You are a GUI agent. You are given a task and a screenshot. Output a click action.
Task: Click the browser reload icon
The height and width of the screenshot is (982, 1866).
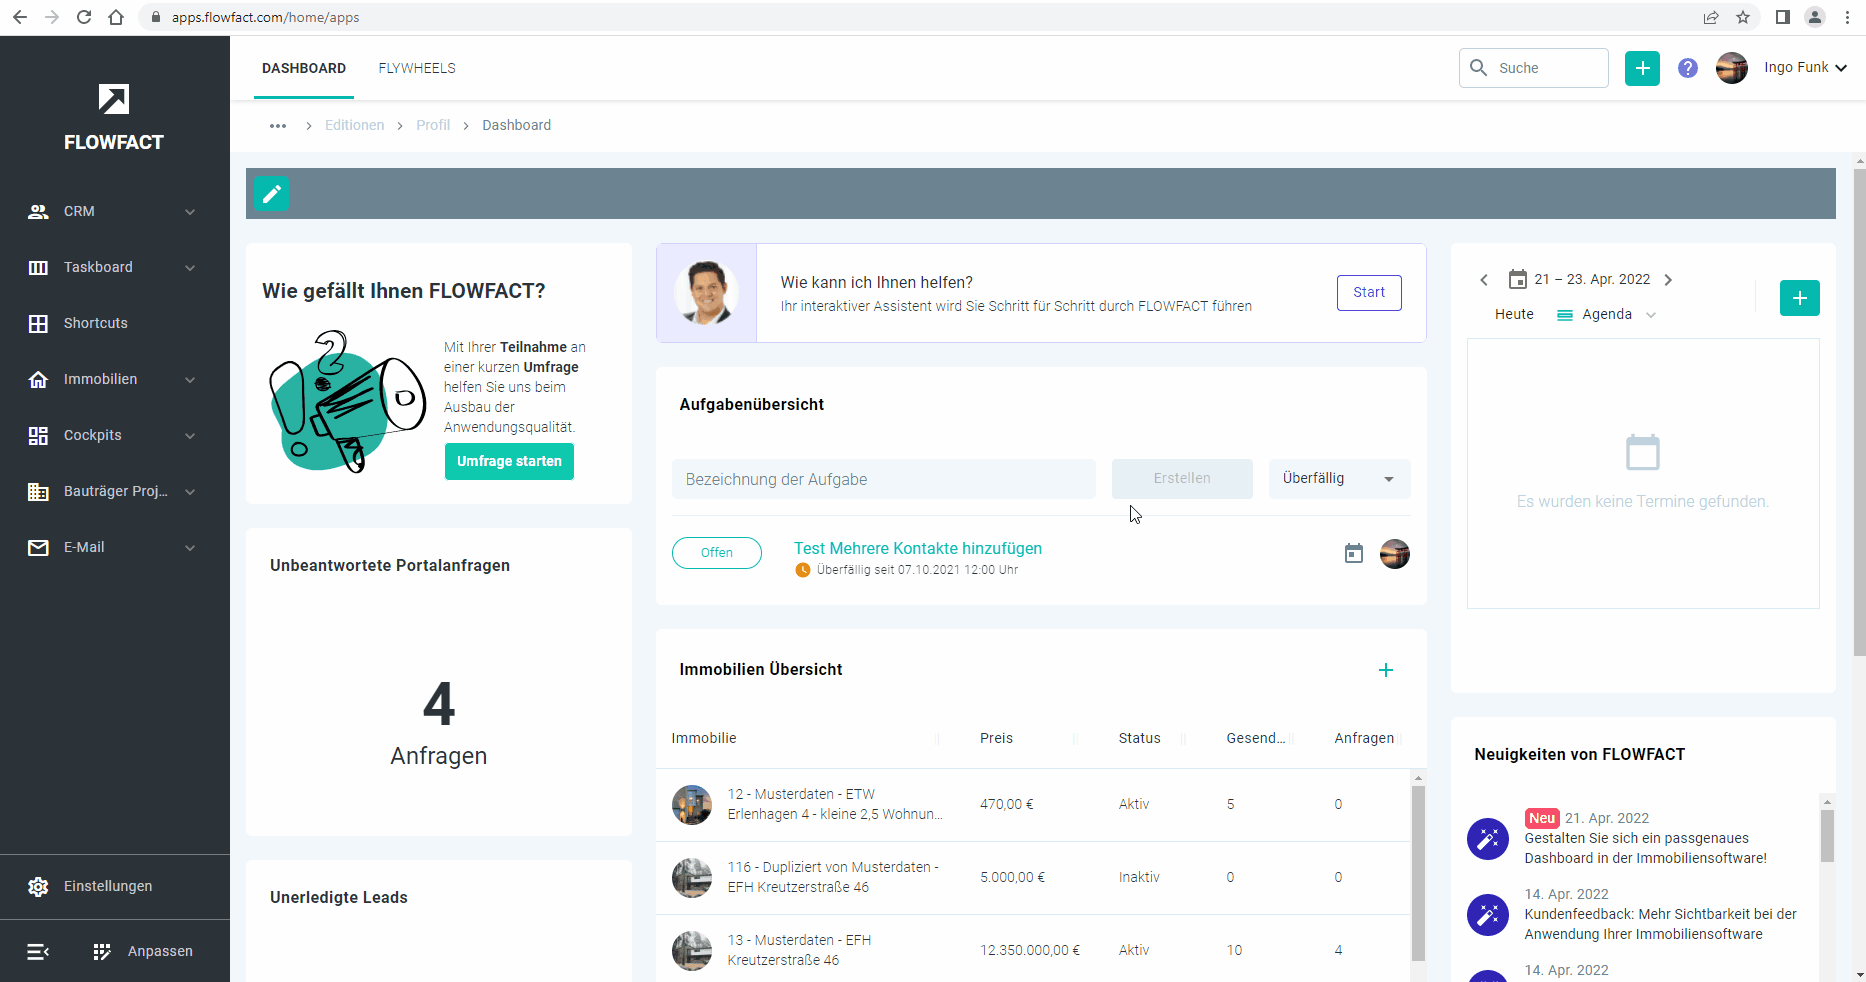pyautogui.click(x=84, y=17)
